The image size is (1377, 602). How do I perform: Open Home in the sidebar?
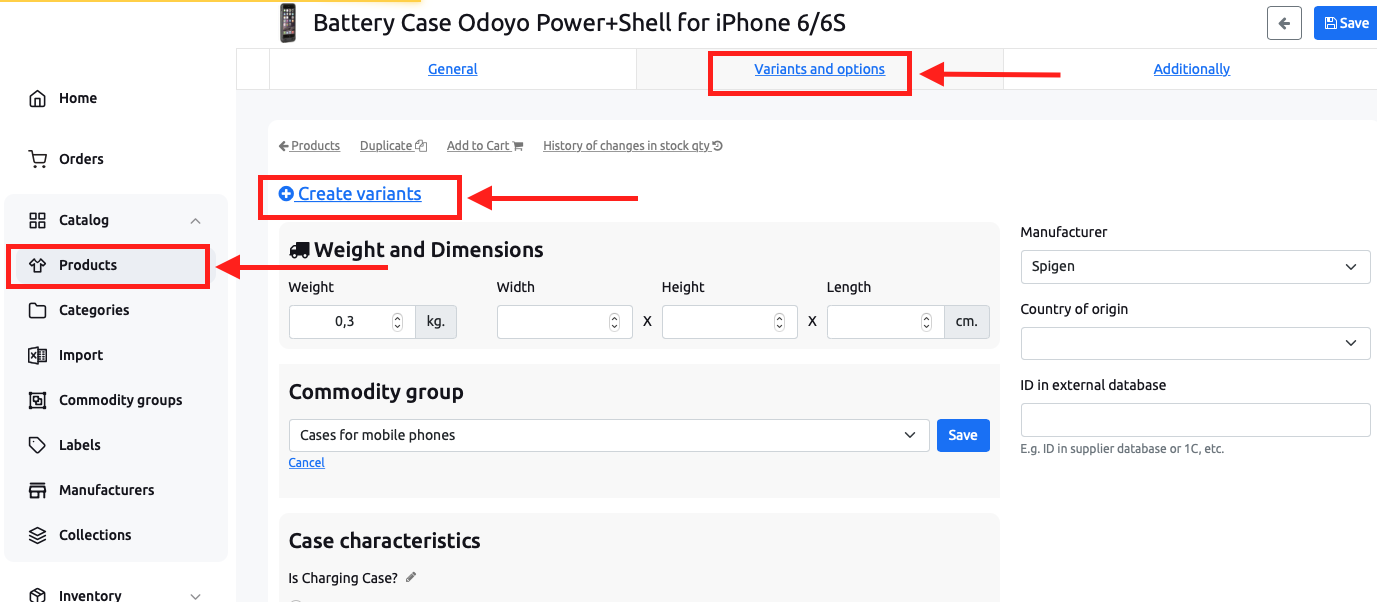[78, 98]
